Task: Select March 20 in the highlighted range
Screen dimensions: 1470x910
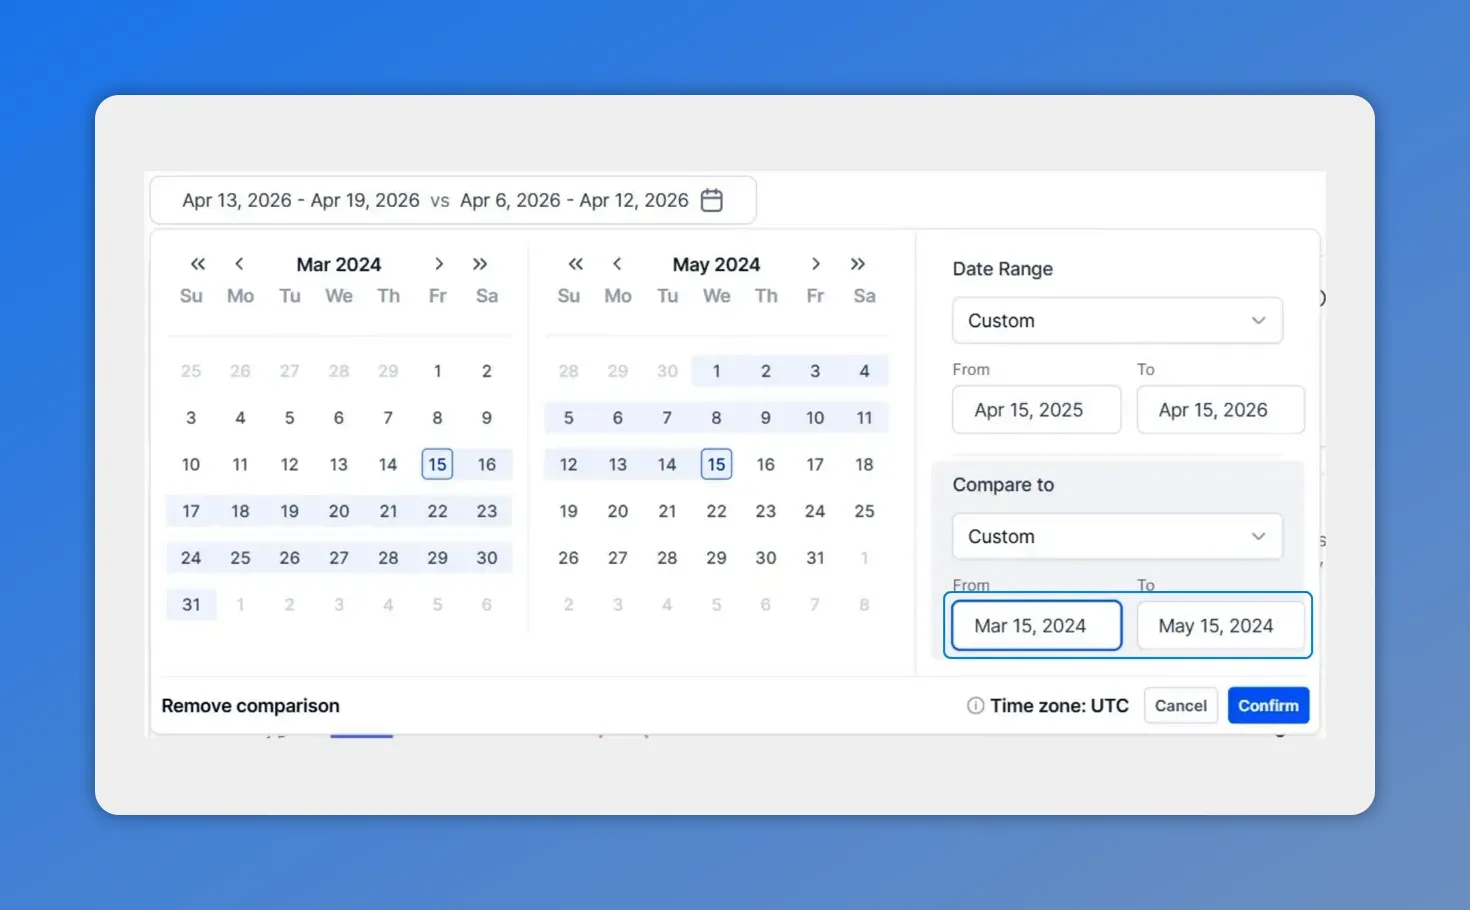Action: pos(338,511)
